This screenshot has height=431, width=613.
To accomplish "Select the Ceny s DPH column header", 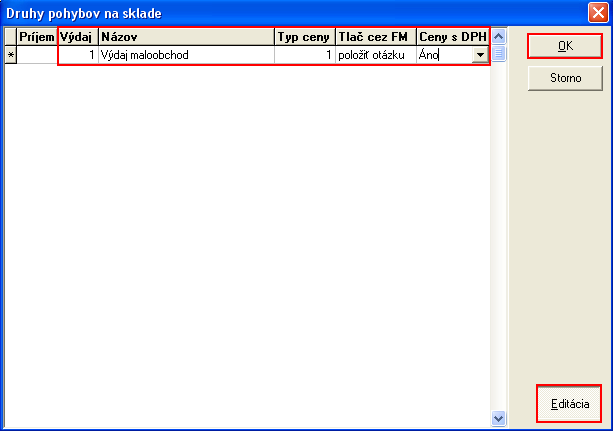I will [x=453, y=37].
